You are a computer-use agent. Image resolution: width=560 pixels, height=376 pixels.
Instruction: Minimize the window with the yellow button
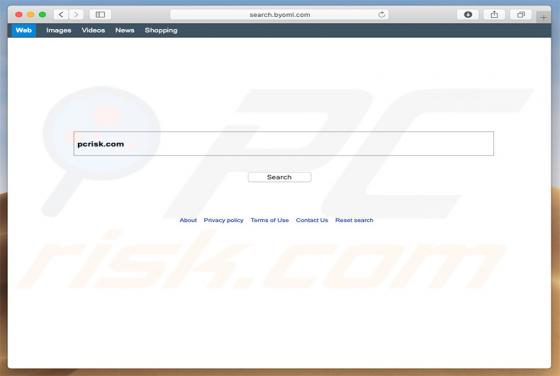pos(31,15)
